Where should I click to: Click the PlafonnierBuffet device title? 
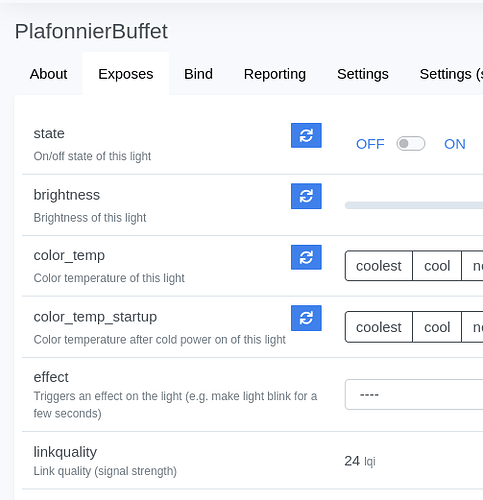pos(91,31)
